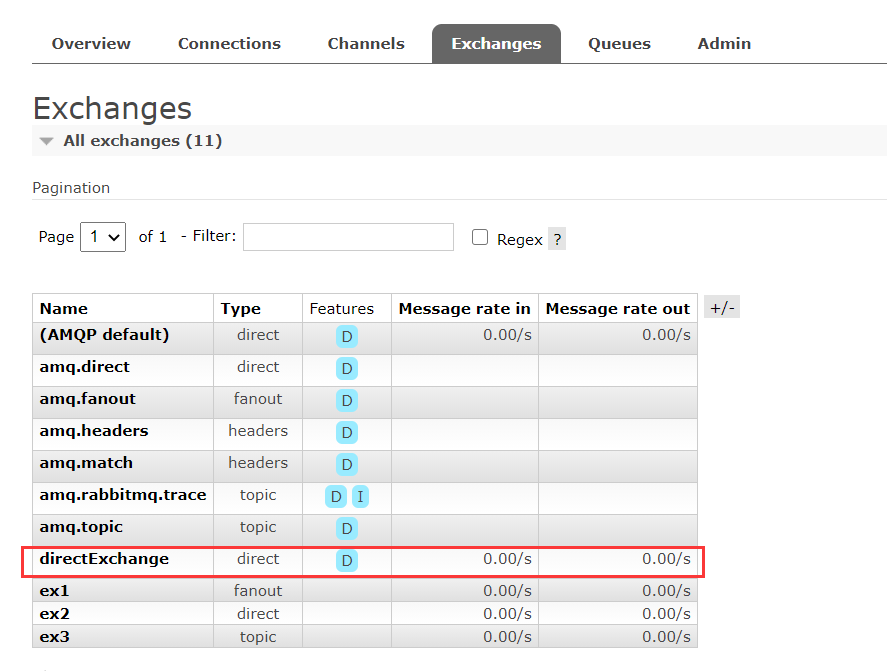Open the amq.fanout exchange details
This screenshot has width=887, height=671.
tap(88, 399)
